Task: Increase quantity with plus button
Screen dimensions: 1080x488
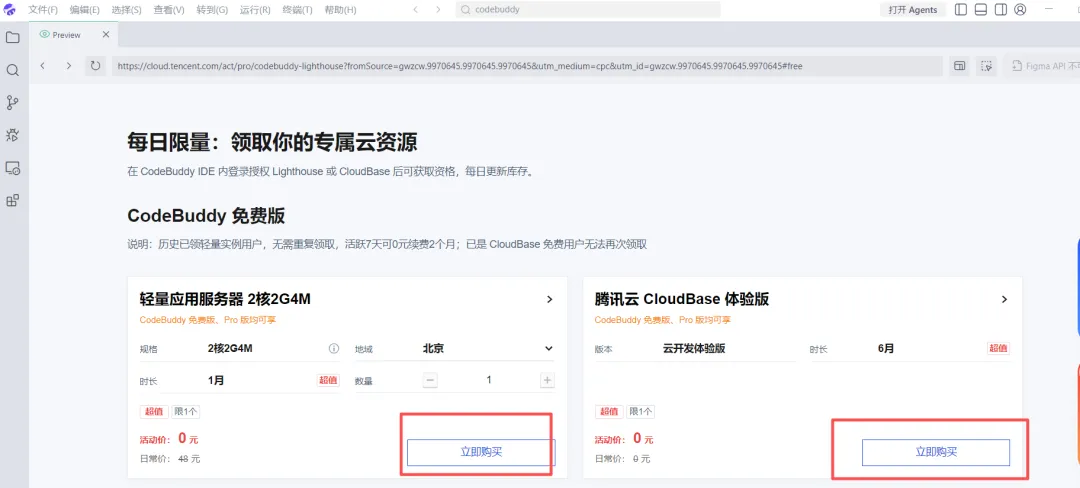Action: click(x=548, y=380)
